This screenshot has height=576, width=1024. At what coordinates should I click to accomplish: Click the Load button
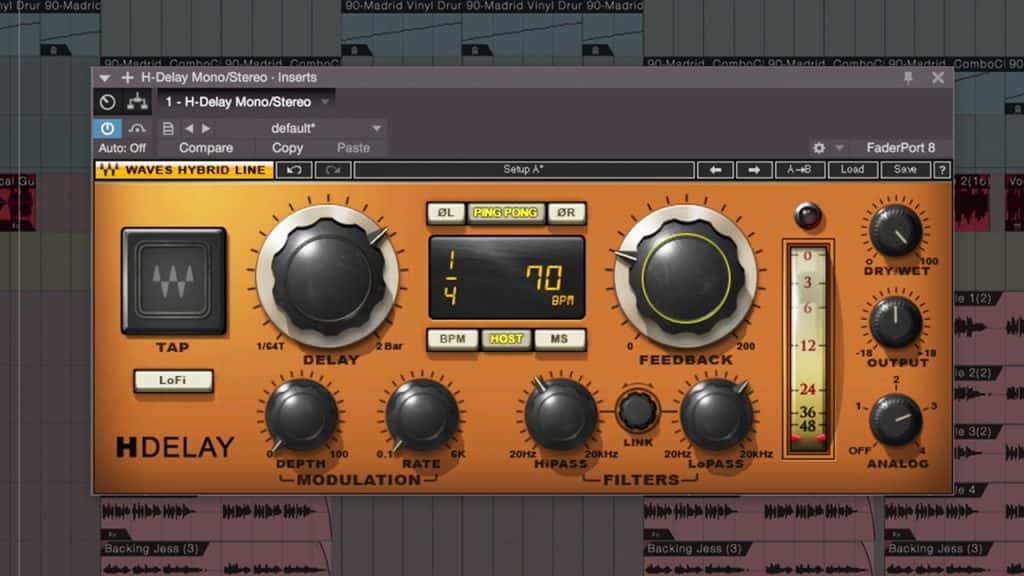853,169
